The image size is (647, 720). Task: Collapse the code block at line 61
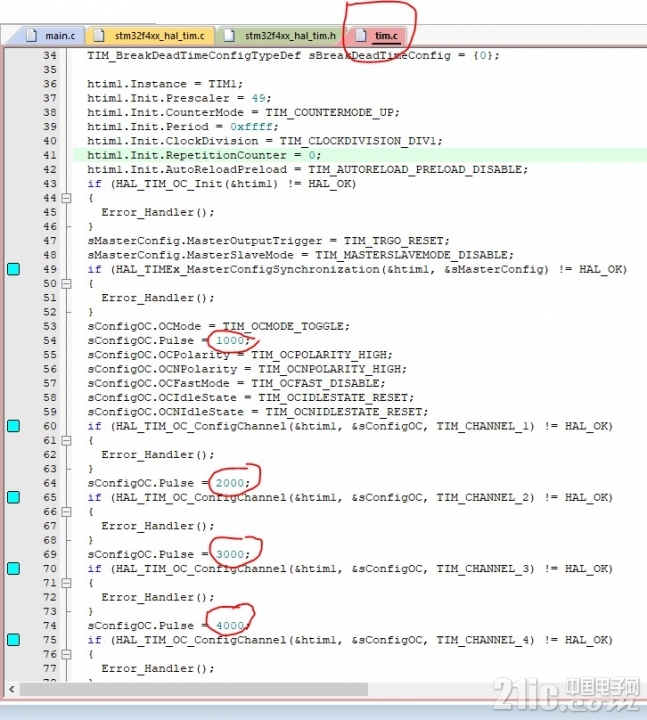pyautogui.click(x=67, y=440)
